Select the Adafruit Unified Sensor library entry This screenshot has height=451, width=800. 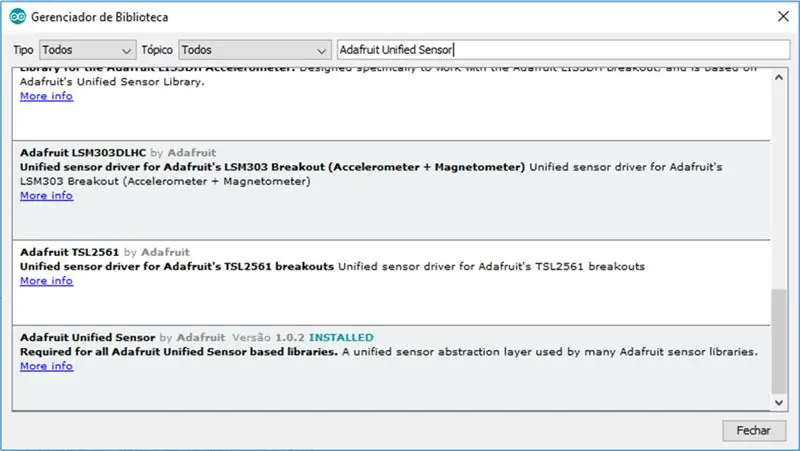[x=391, y=368]
